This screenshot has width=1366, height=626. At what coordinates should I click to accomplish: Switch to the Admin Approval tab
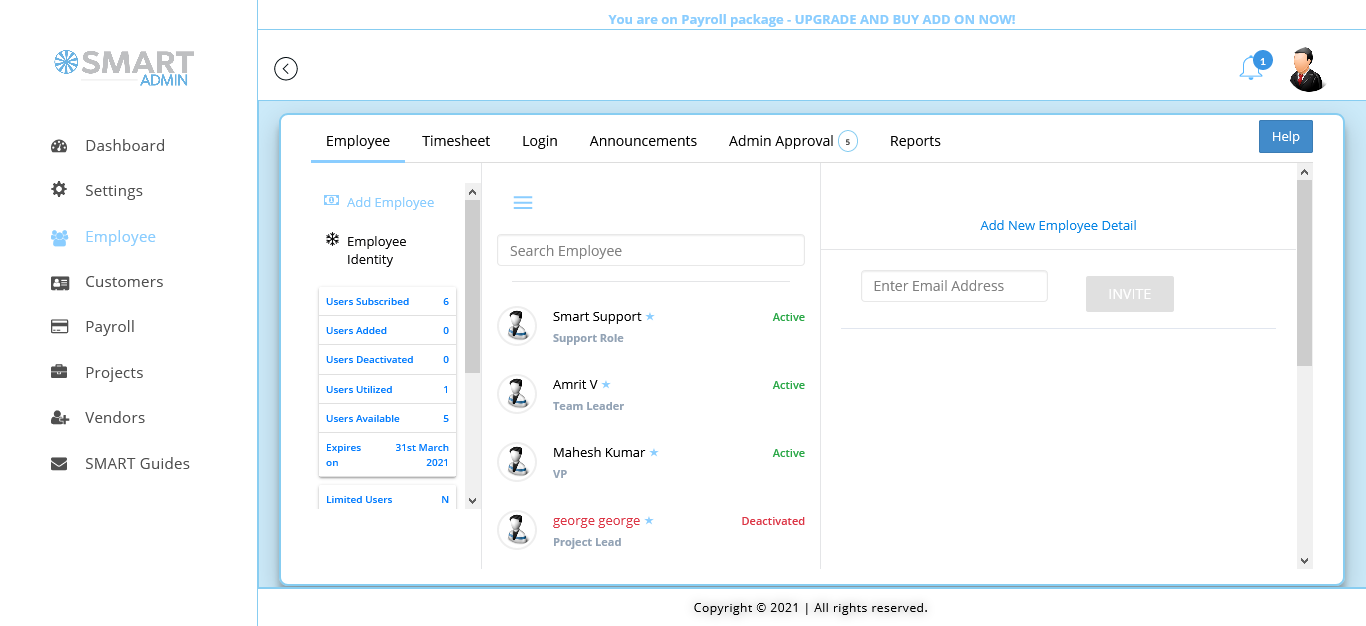pyautogui.click(x=781, y=141)
